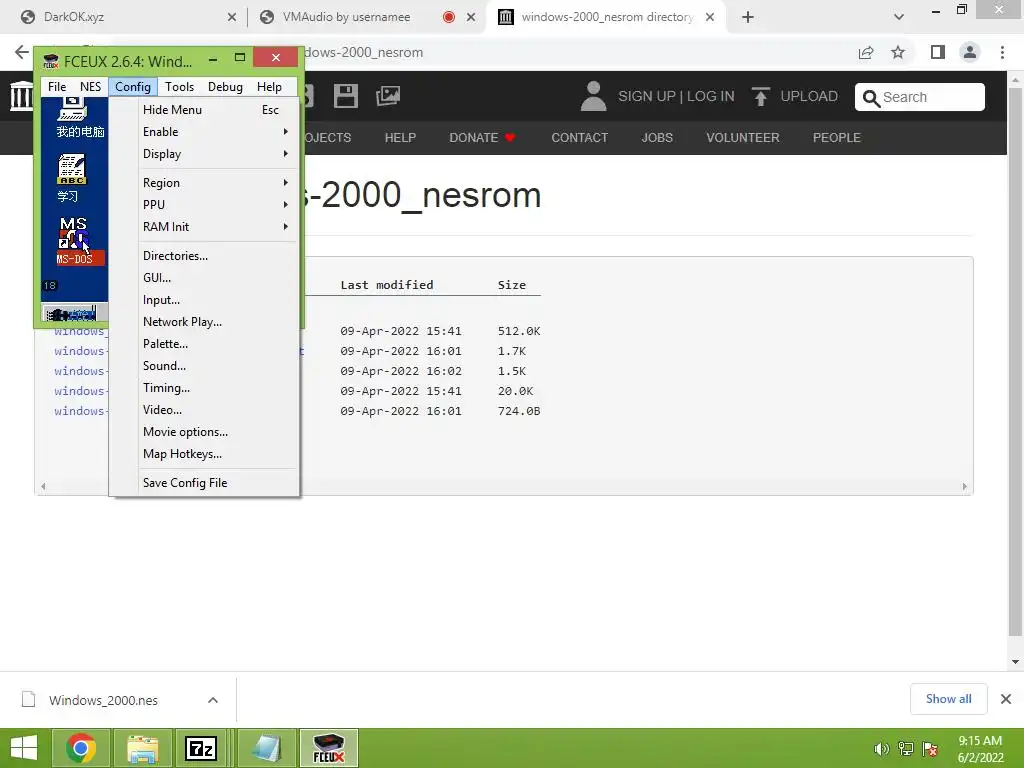Open the NES menu in FCEUX
This screenshot has width=1024, height=768.
pyautogui.click(x=90, y=87)
